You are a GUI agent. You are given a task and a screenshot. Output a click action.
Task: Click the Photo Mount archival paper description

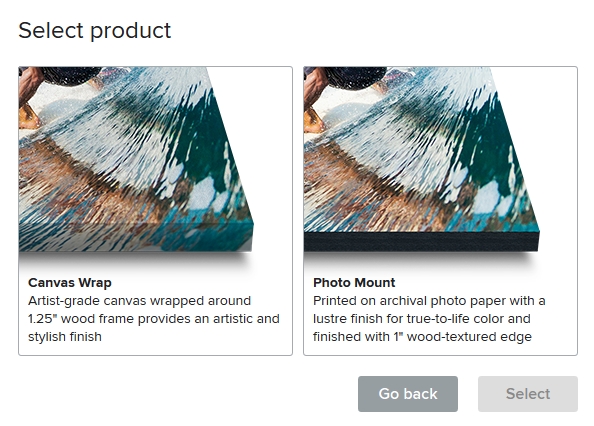click(429, 318)
